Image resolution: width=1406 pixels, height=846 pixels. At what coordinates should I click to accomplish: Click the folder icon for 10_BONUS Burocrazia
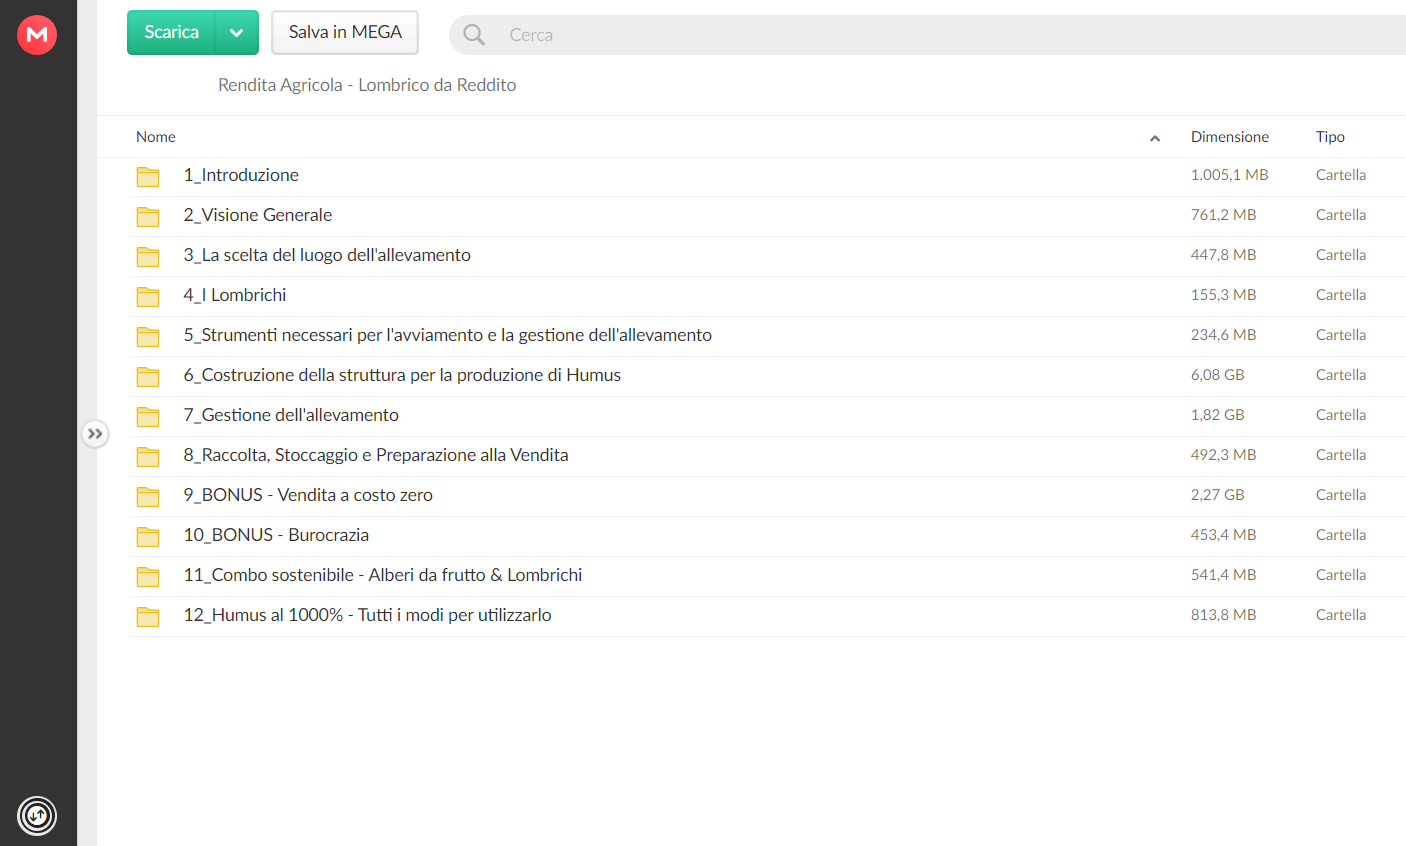[148, 537]
